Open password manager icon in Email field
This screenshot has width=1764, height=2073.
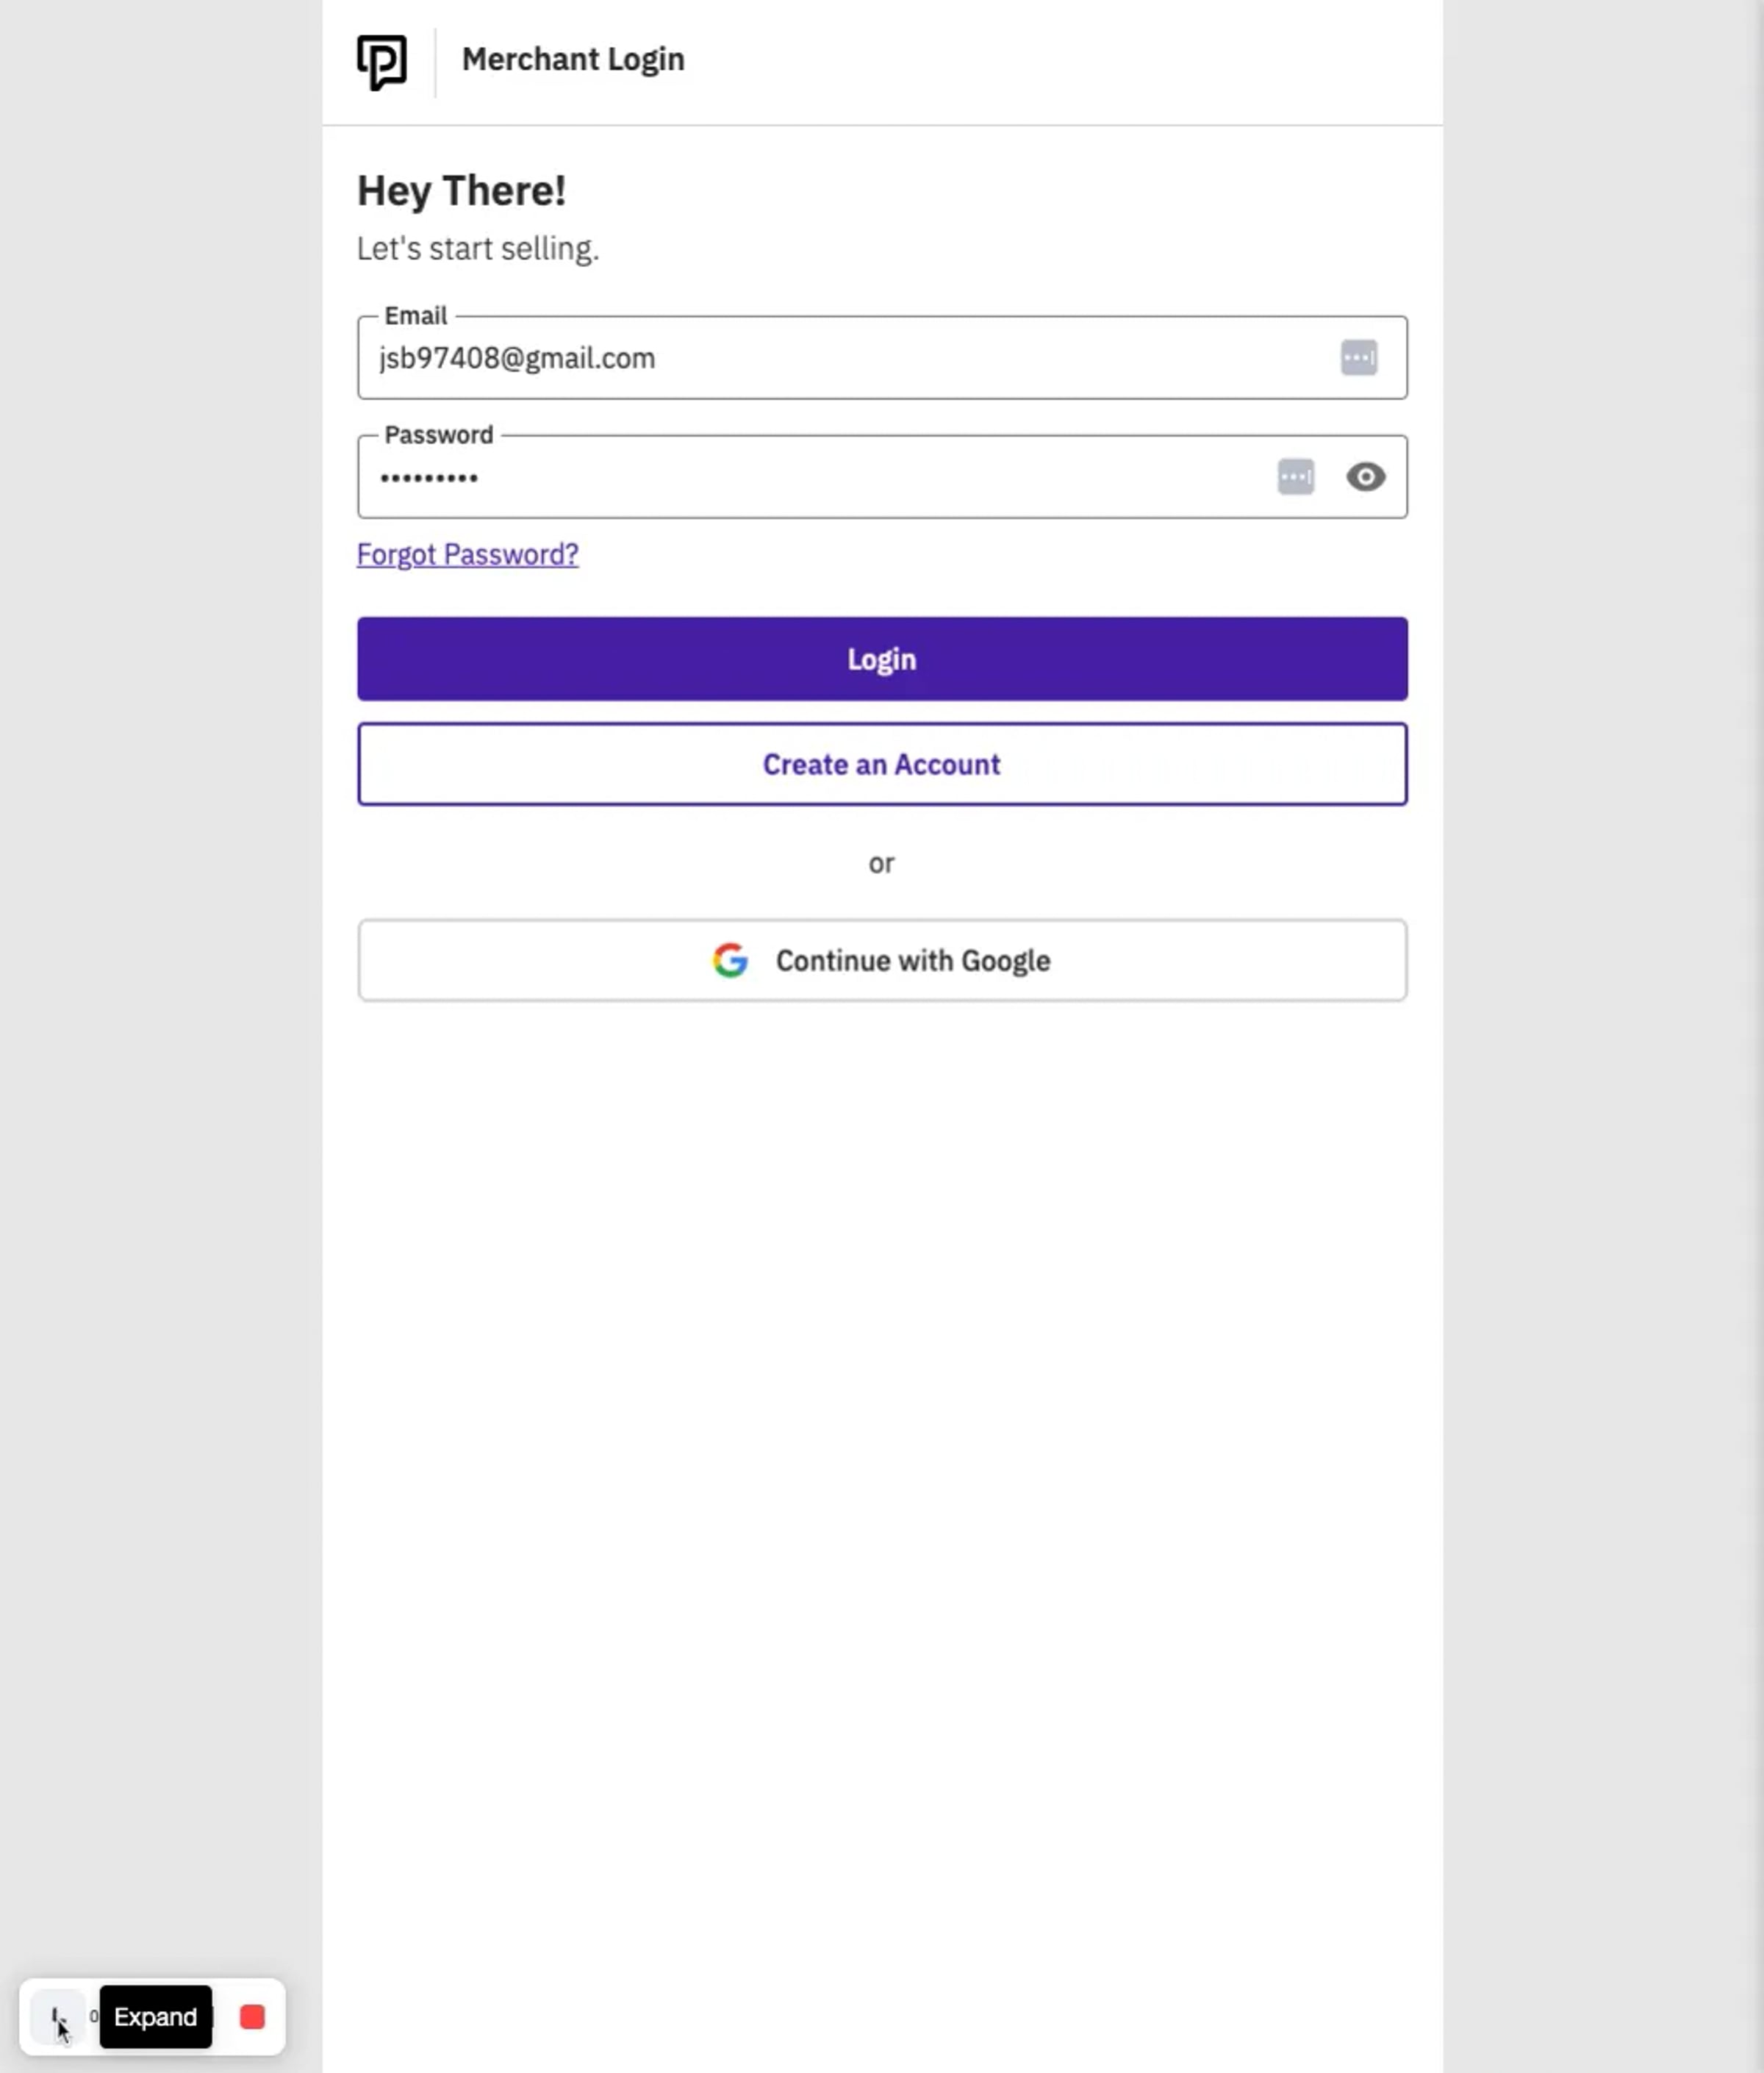(1358, 357)
